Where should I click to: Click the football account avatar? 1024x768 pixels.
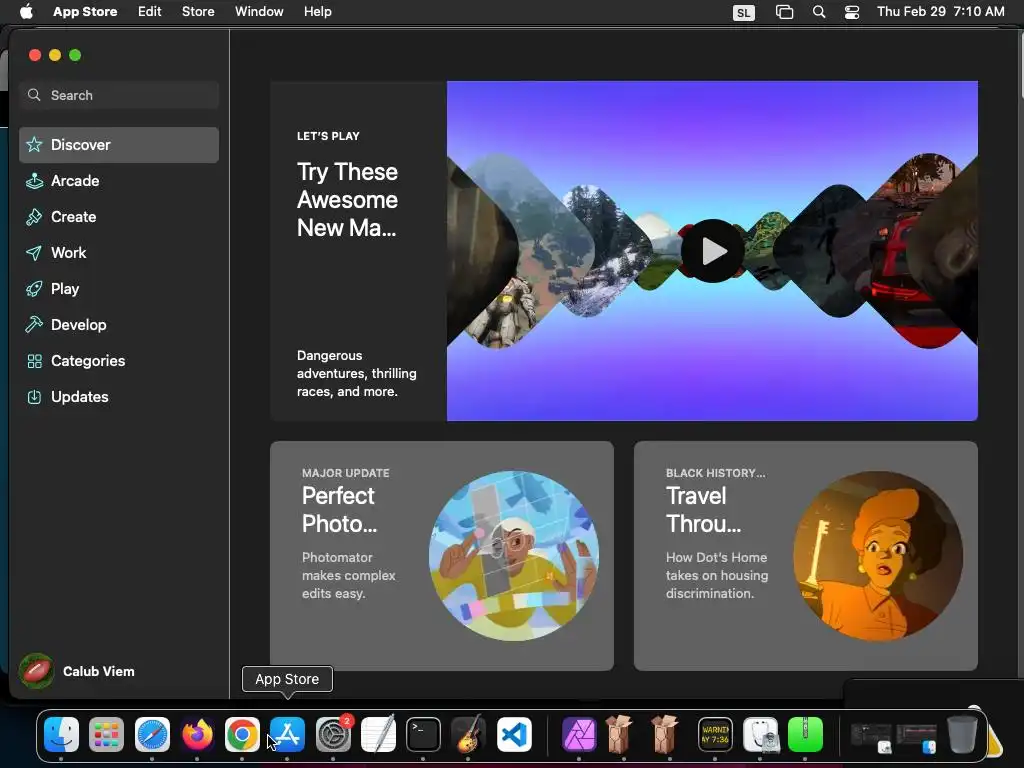tap(36, 671)
